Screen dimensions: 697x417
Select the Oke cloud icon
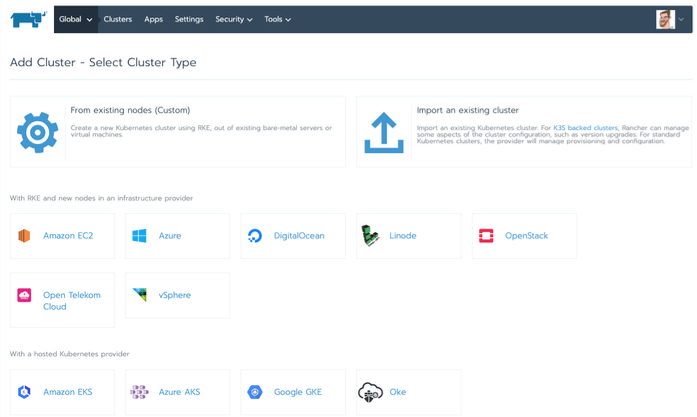371,392
